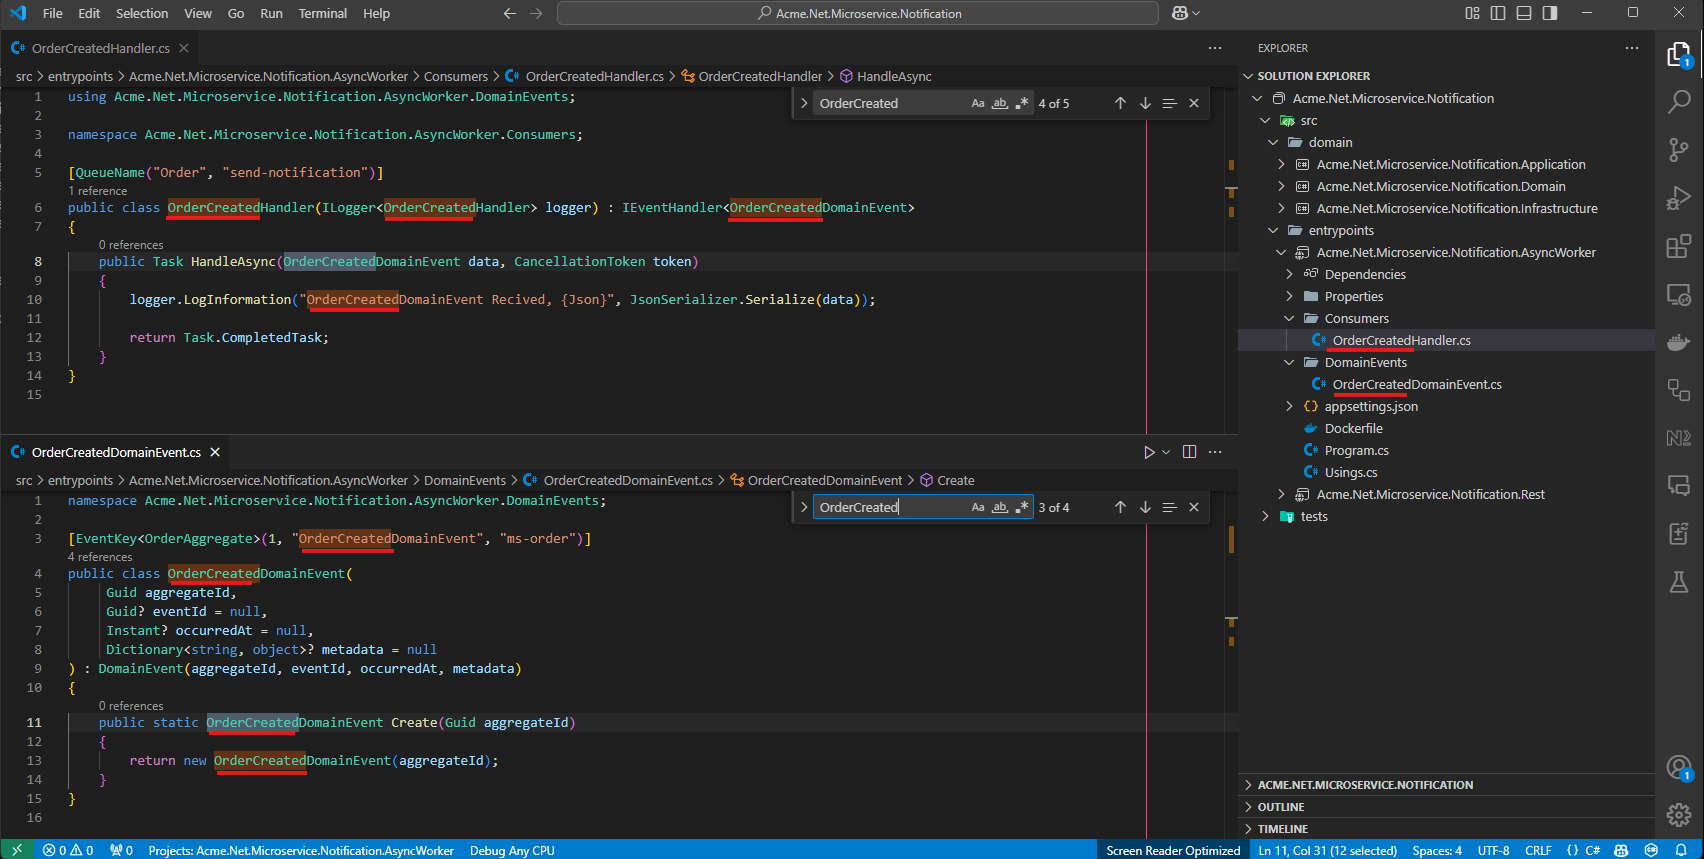This screenshot has width=1704, height=859.
Task: Open the Terminal menu
Action: [x=323, y=13]
